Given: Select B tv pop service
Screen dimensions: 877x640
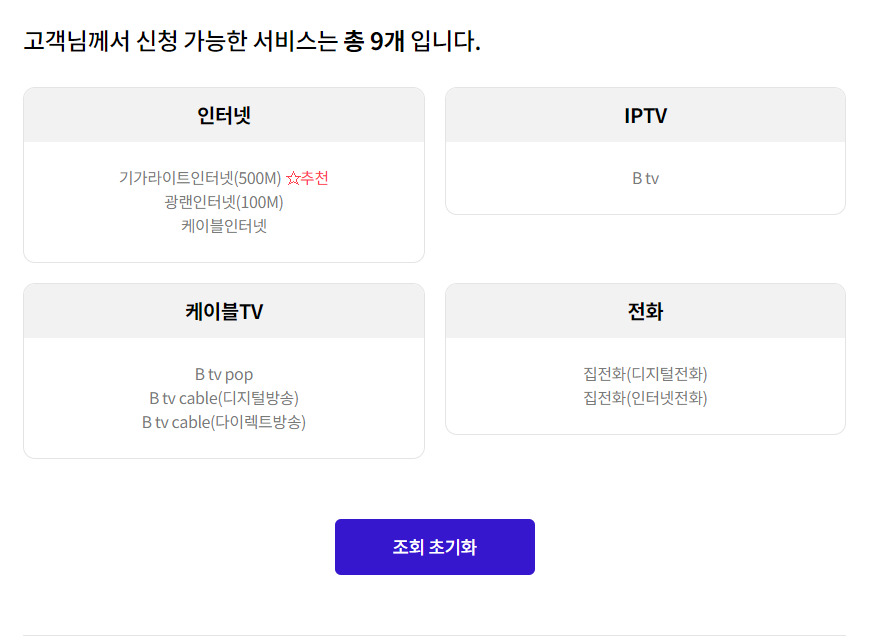Looking at the screenshot, I should click(x=224, y=374).
